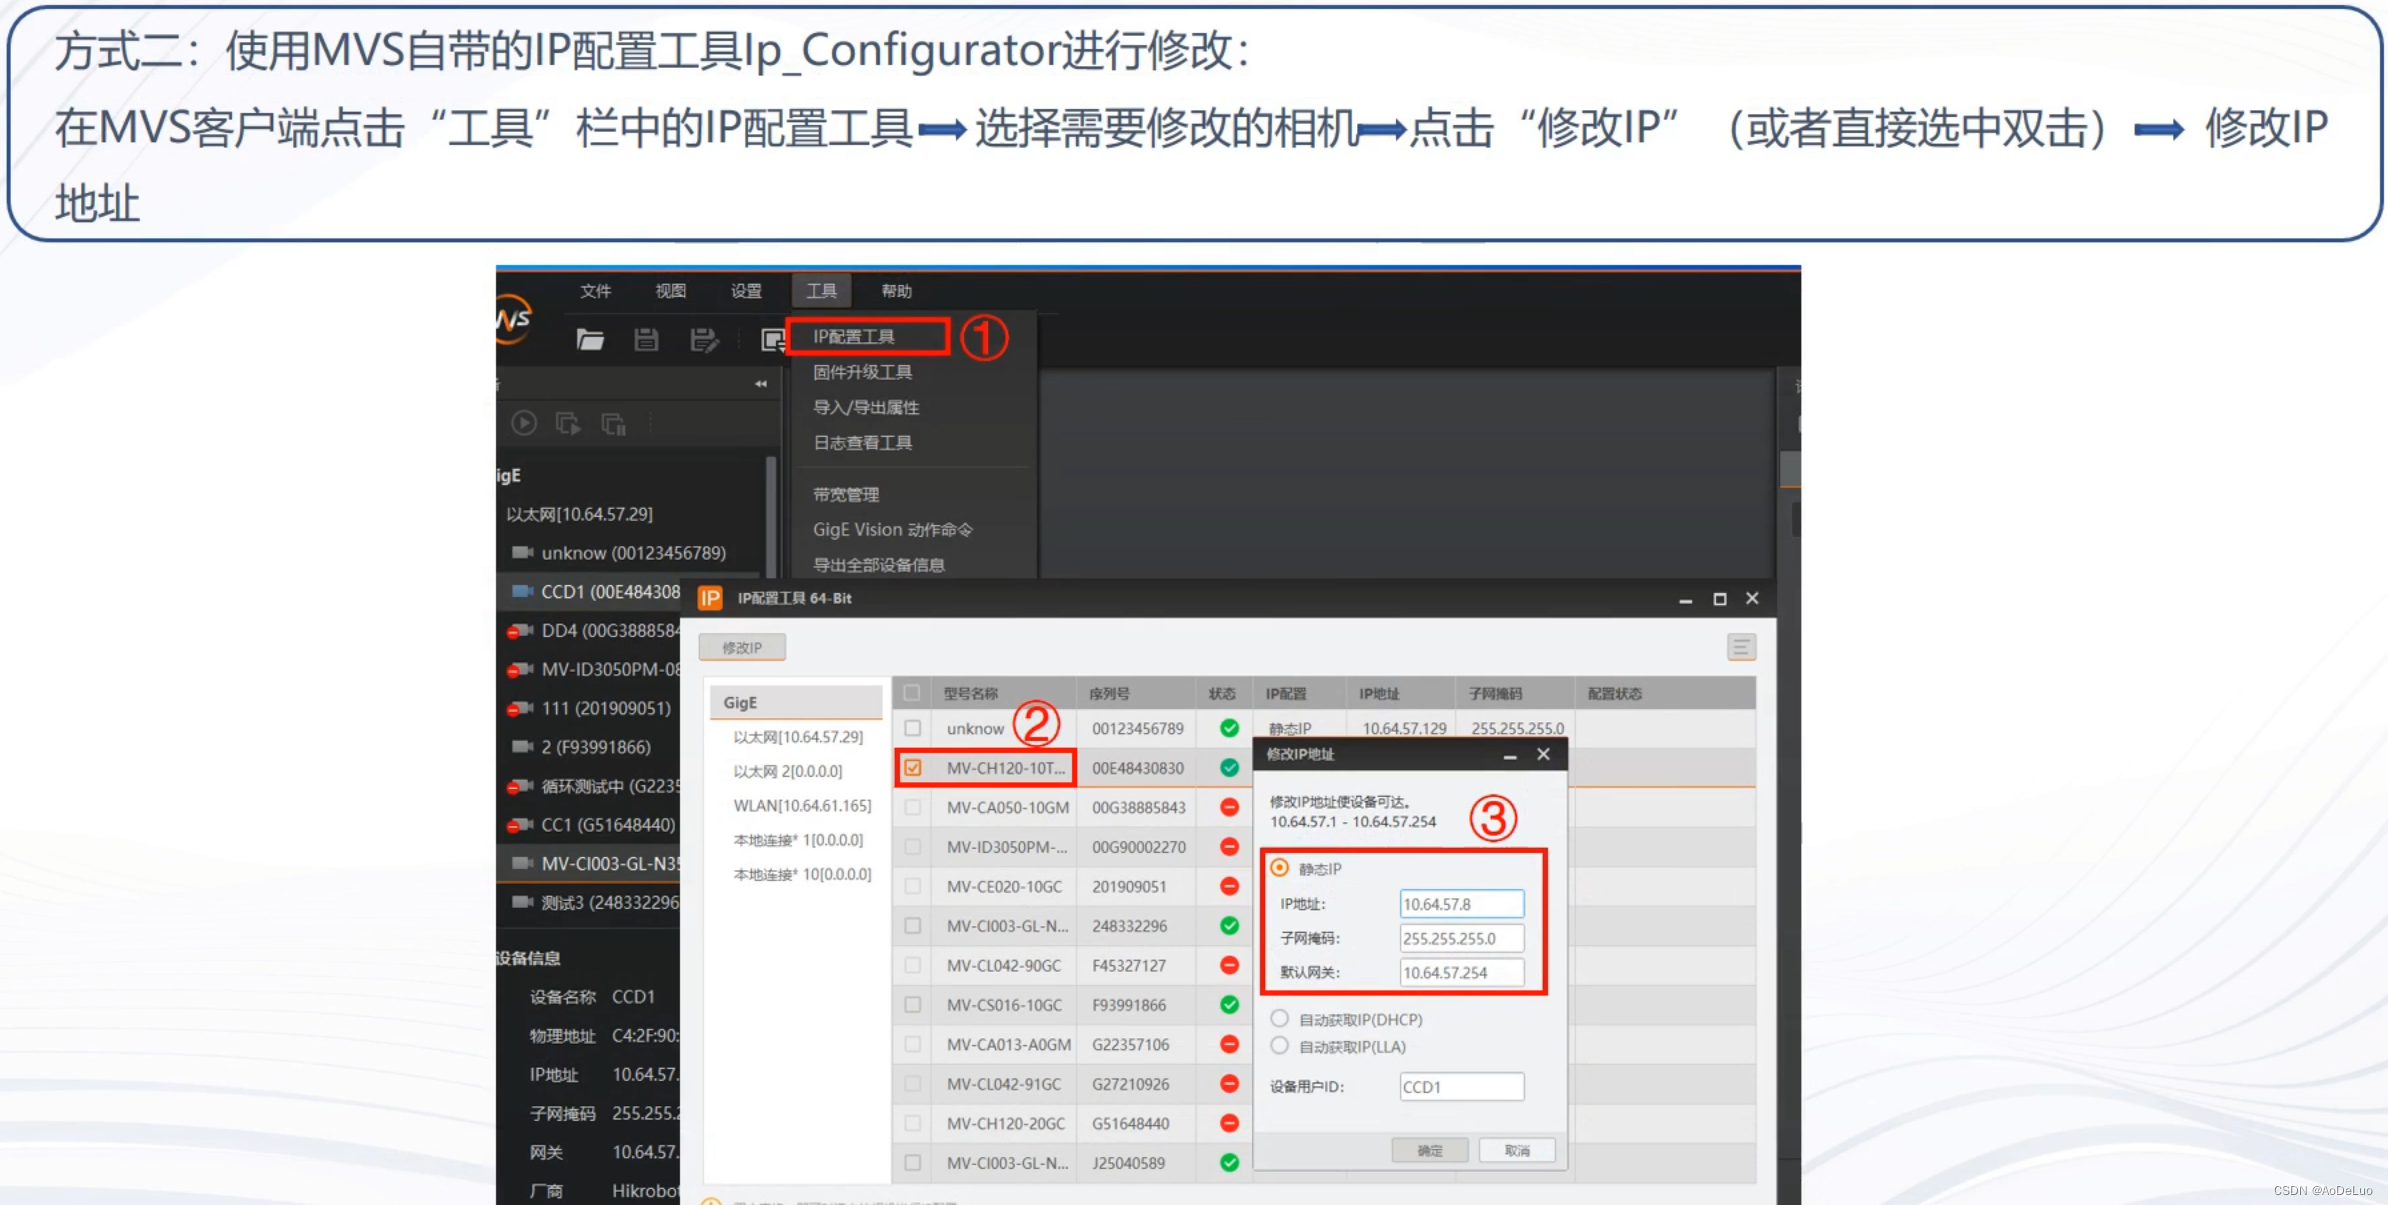
Task: Select 静态IP radio option
Action: click(x=1280, y=868)
